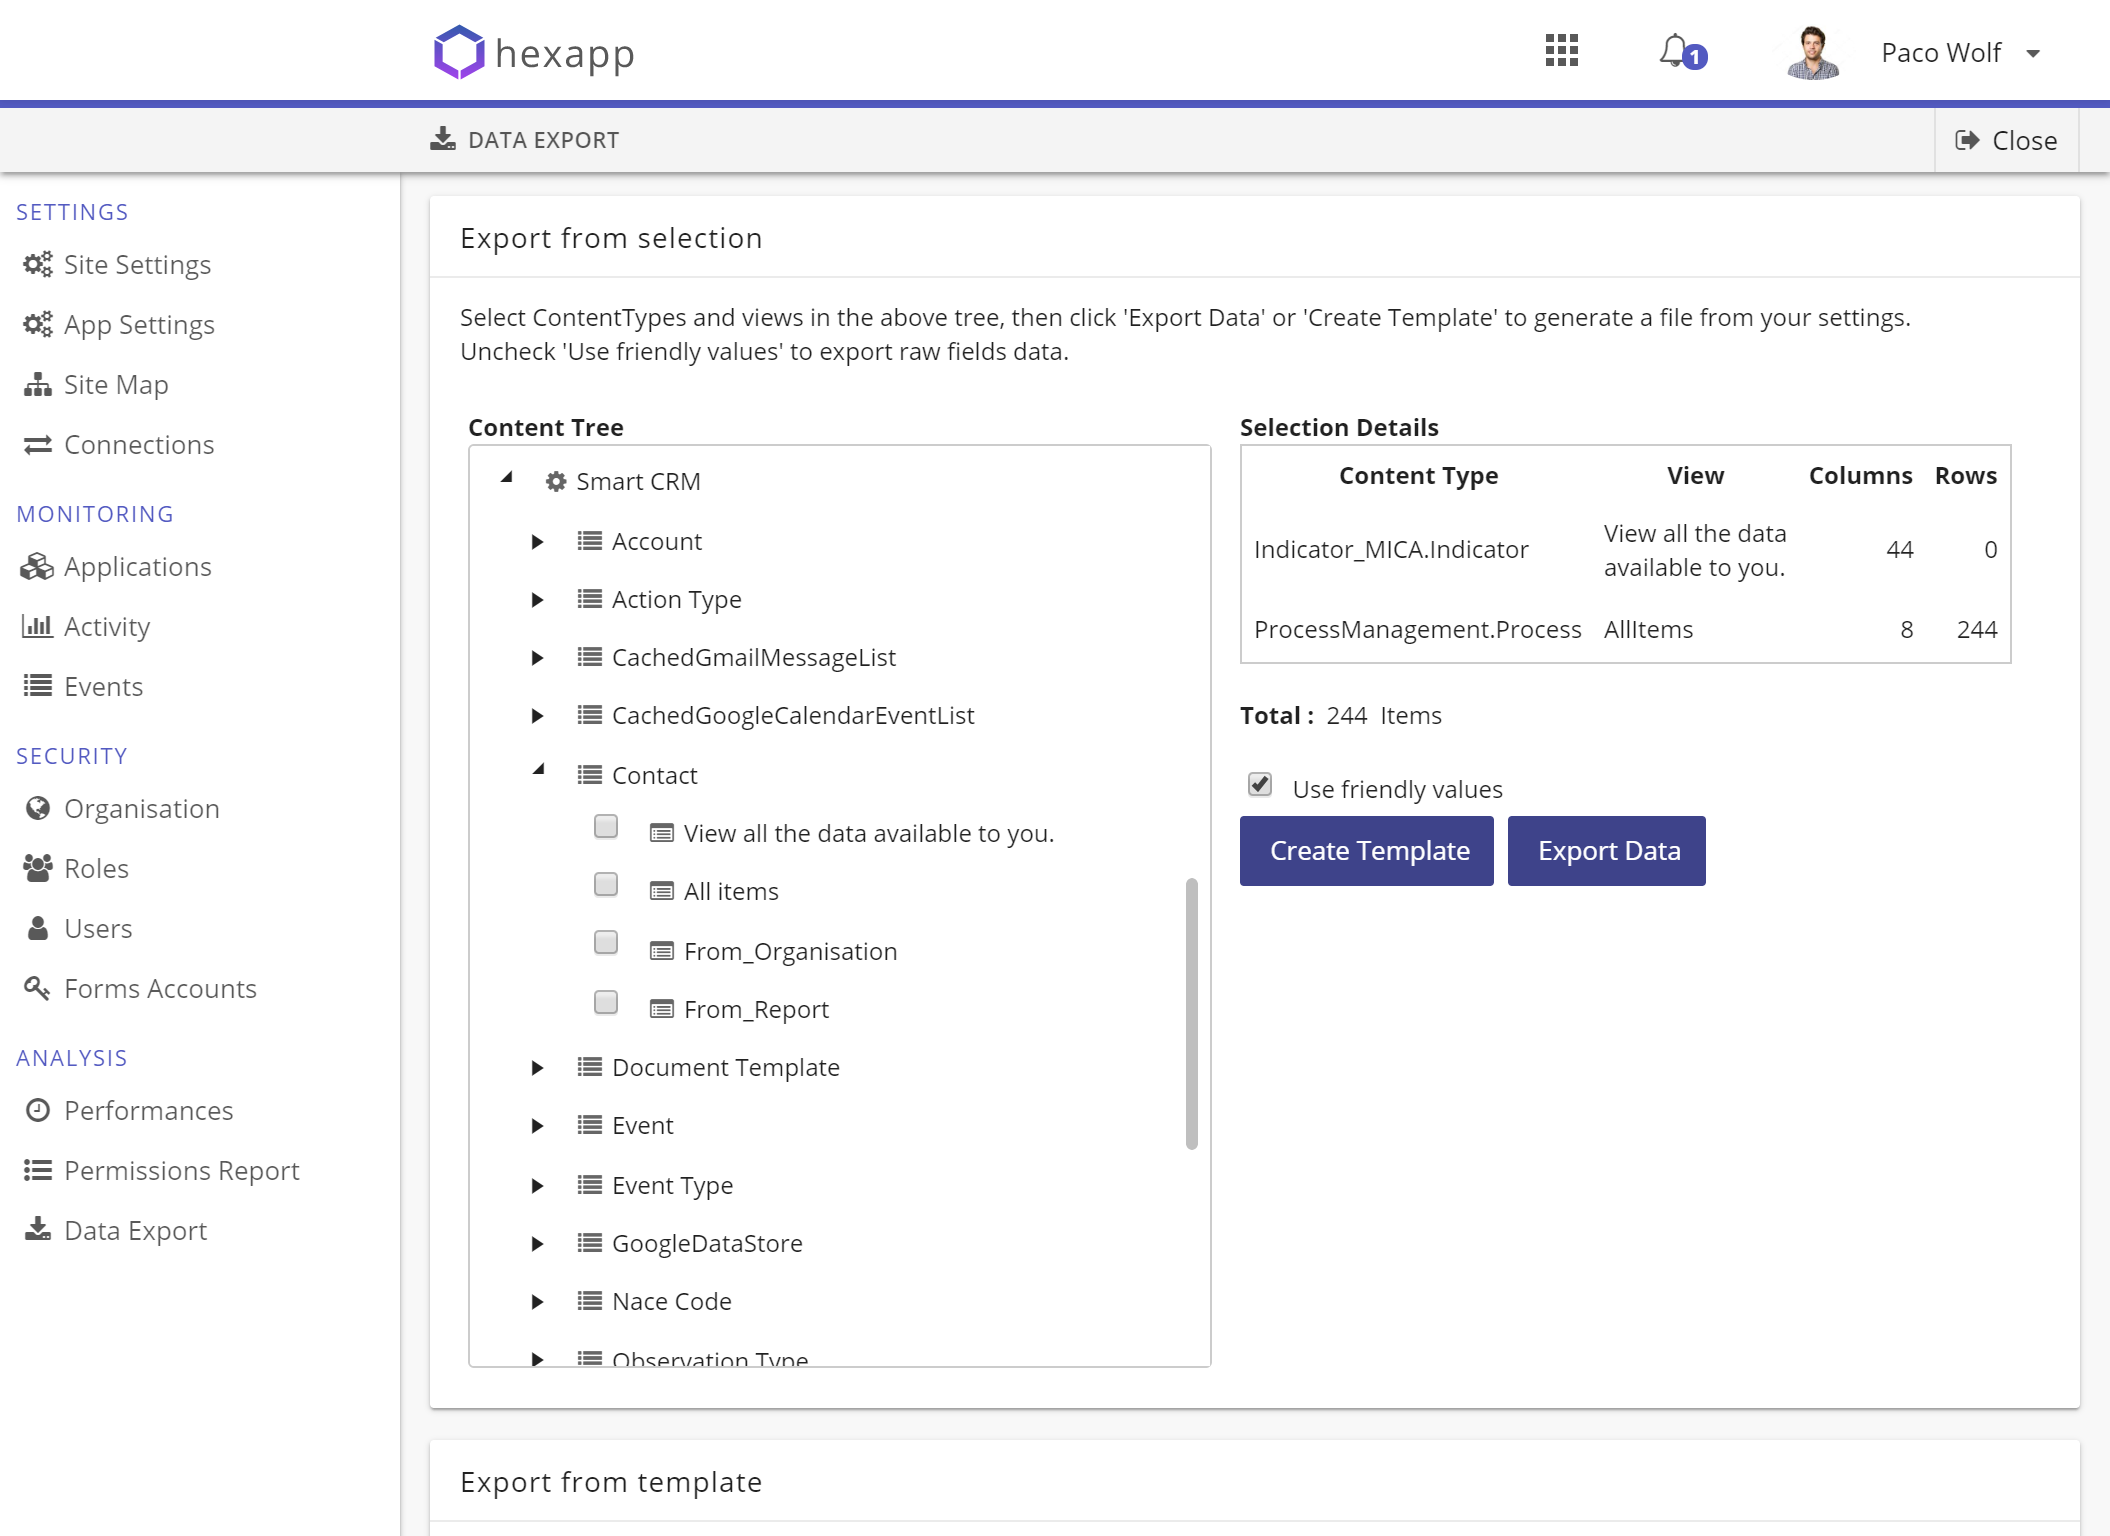Click the Data Export header download icon
The image size is (2110, 1536).
click(x=443, y=139)
